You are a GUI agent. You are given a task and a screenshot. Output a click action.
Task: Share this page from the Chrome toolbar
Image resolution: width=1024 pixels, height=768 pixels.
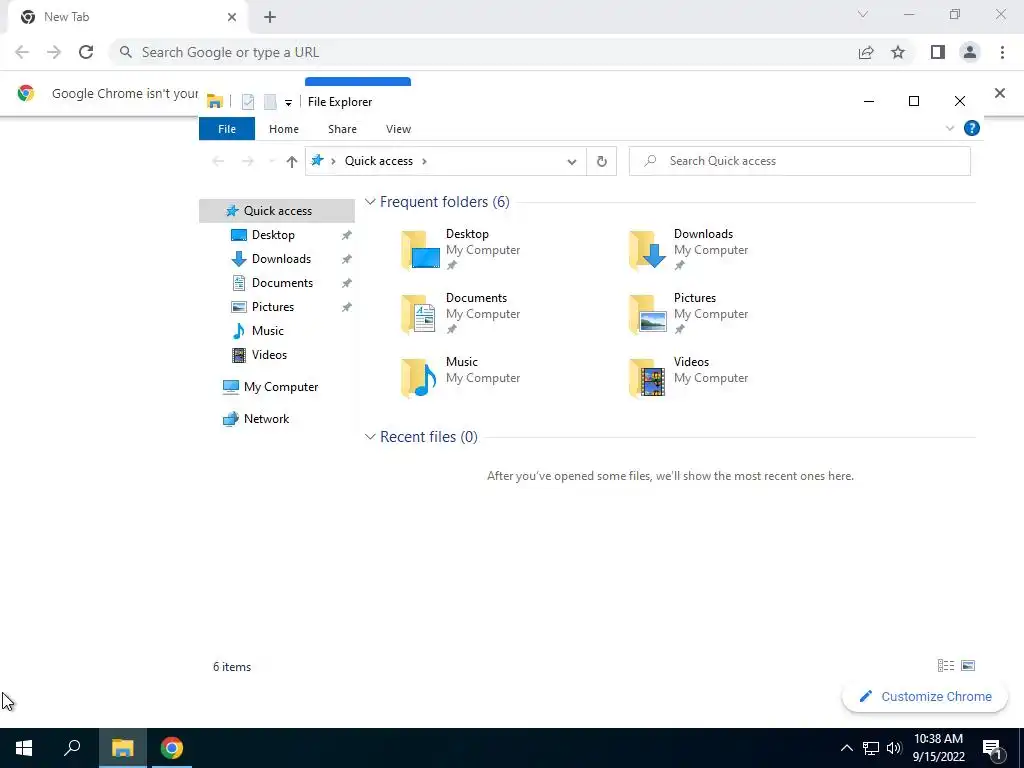point(866,52)
